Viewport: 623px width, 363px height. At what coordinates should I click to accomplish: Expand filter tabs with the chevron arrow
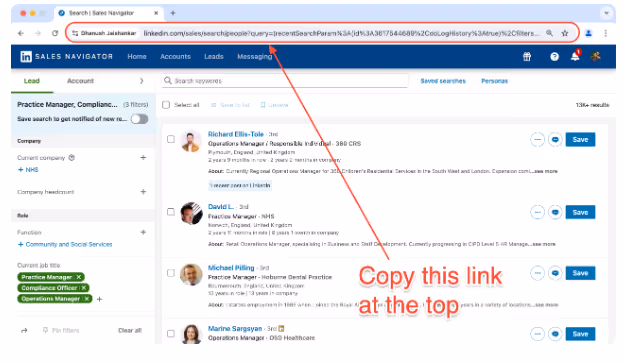click(x=141, y=81)
